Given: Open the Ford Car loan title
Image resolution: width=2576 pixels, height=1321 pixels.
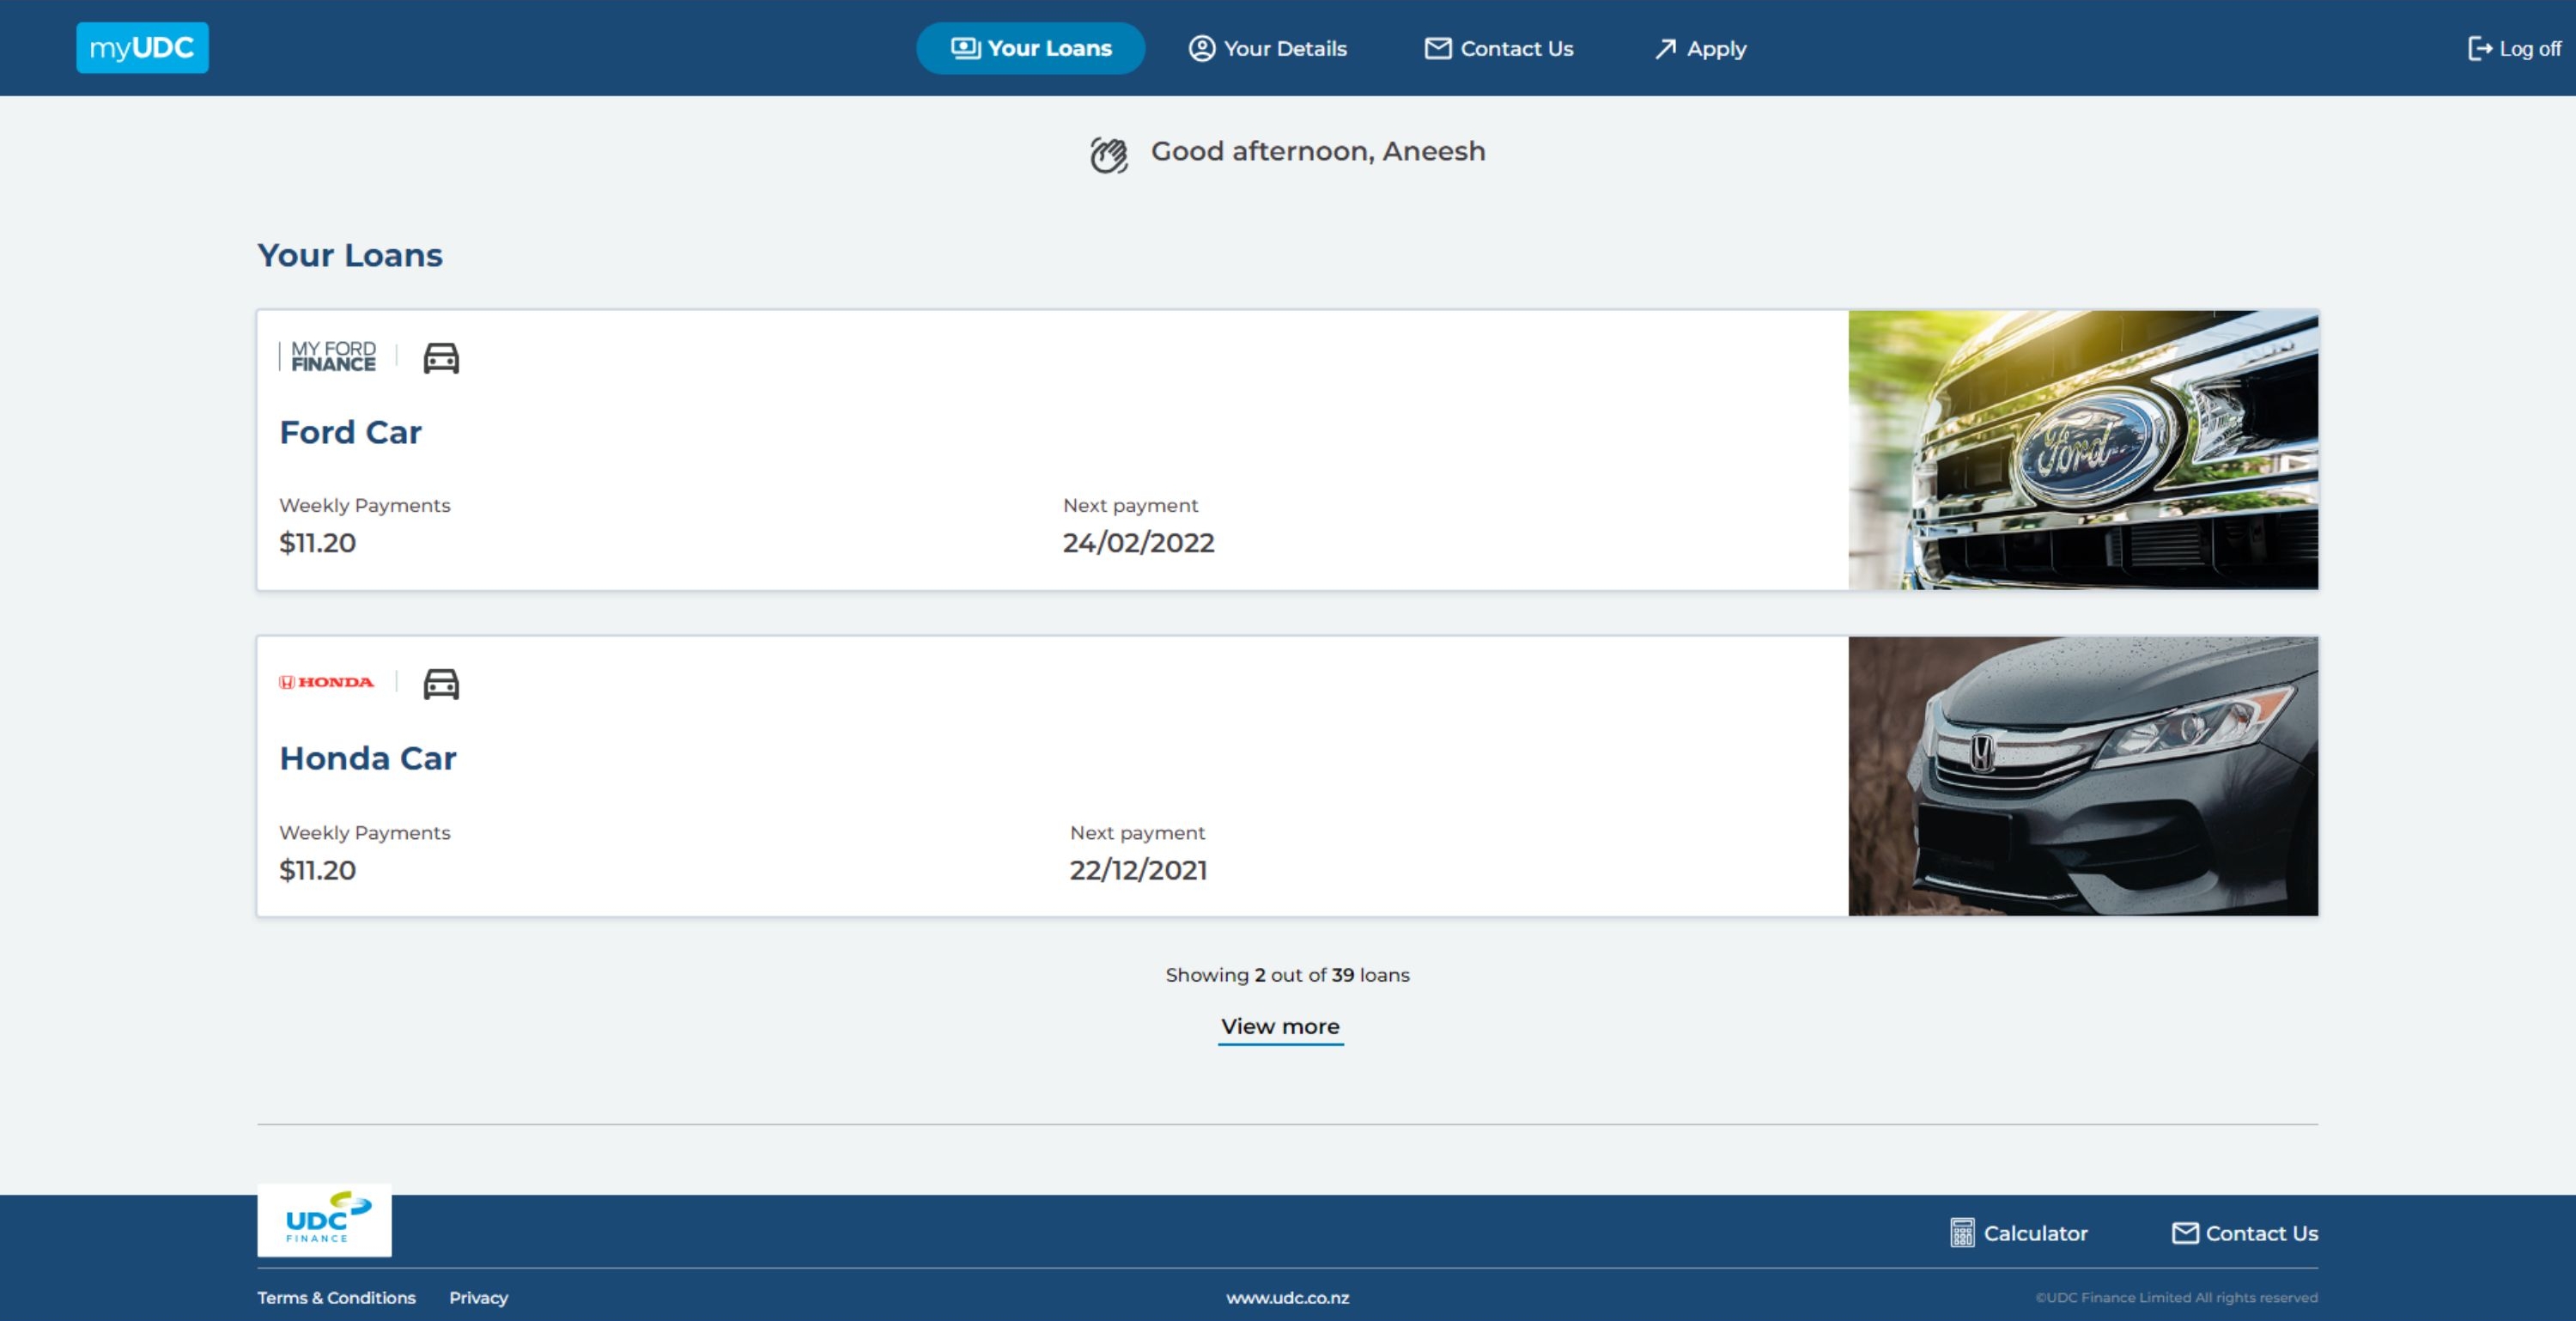Looking at the screenshot, I should 350,432.
